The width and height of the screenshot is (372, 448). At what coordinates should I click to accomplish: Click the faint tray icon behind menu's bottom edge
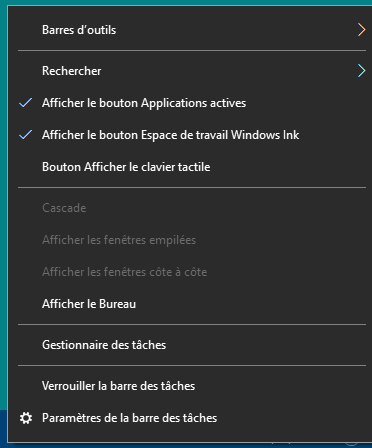click(x=352, y=444)
